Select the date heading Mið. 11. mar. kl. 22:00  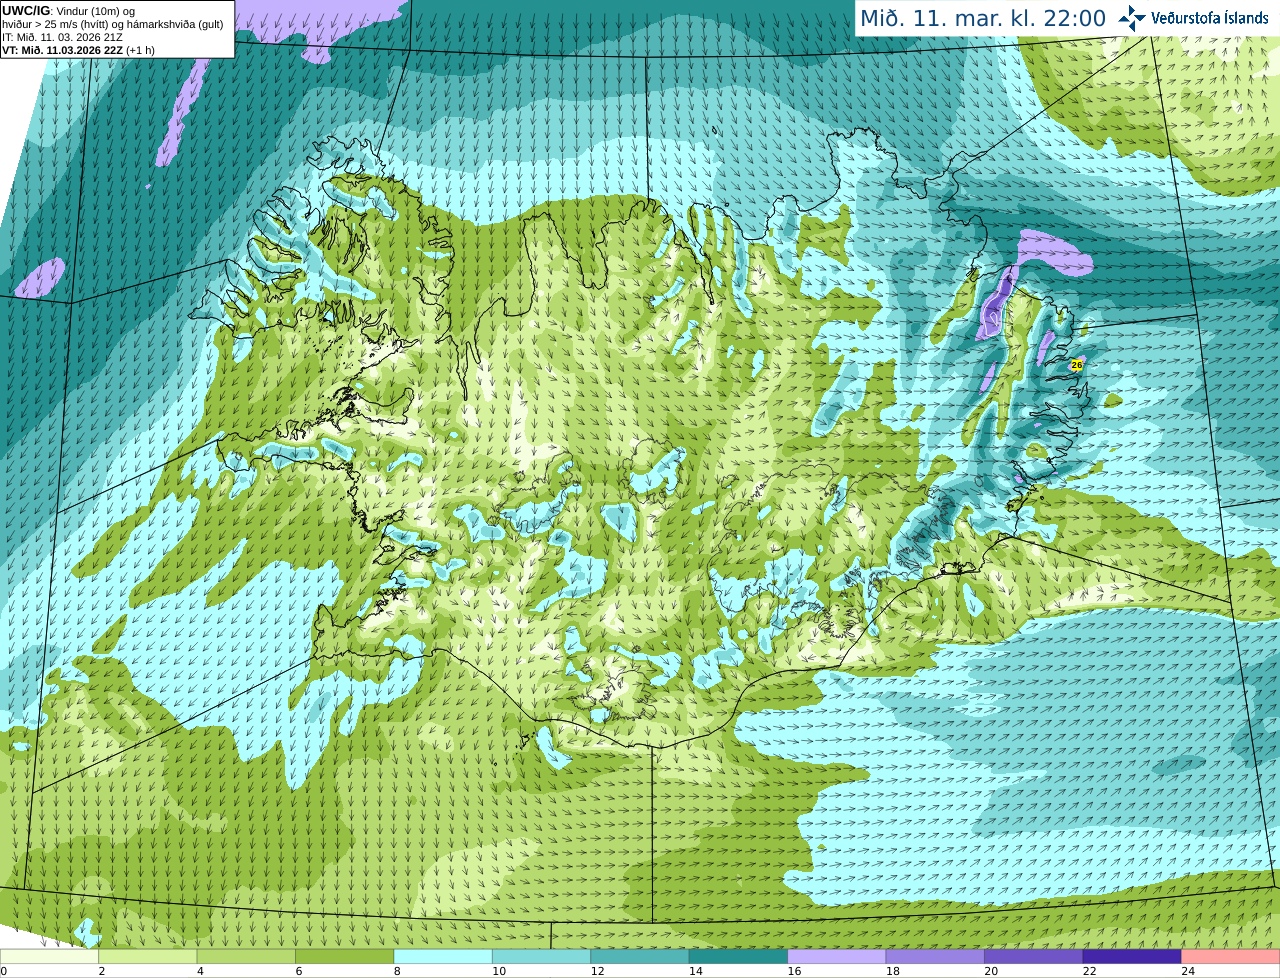pyautogui.click(x=983, y=18)
